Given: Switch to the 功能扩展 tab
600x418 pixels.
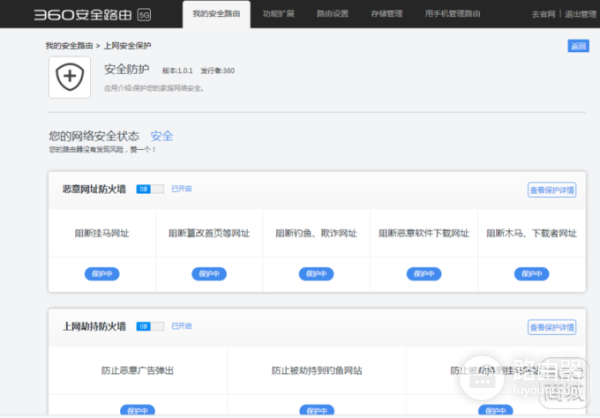Looking at the screenshot, I should pos(279,14).
